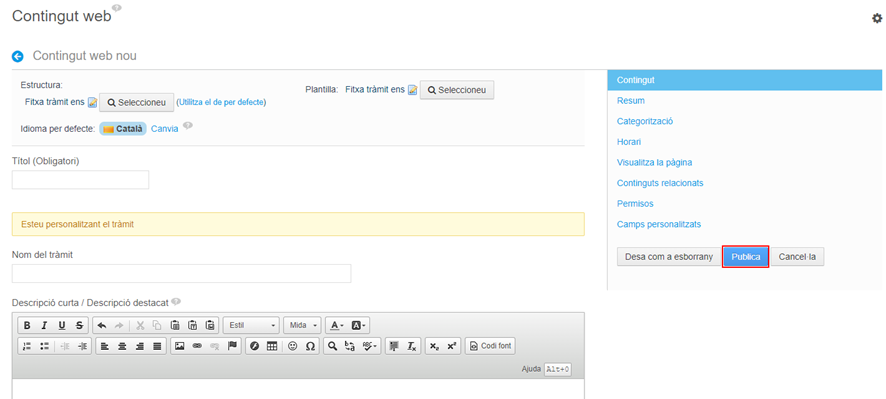Edit the Plantilla Fitxa tràmit icon

tap(412, 90)
